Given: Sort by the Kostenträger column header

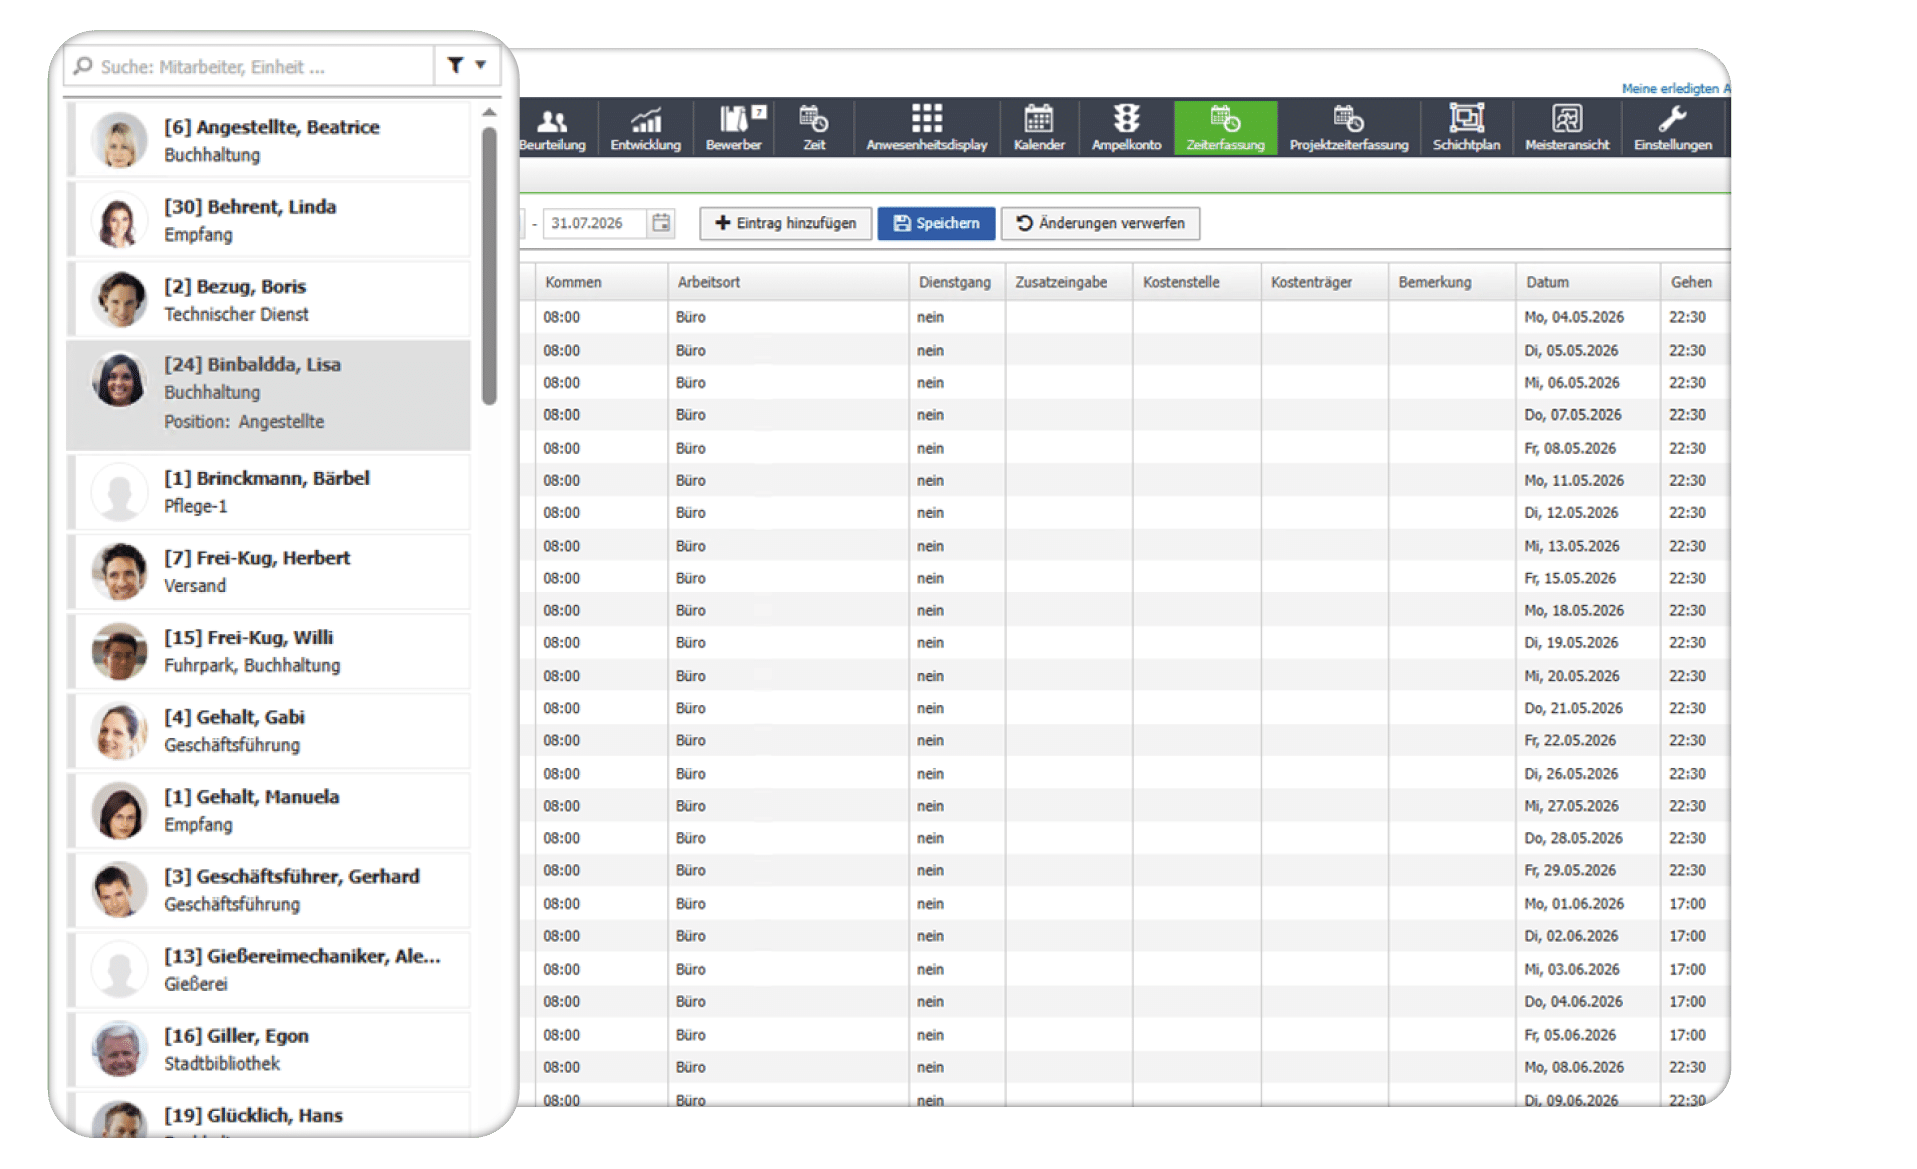Looking at the screenshot, I should coord(1325,282).
